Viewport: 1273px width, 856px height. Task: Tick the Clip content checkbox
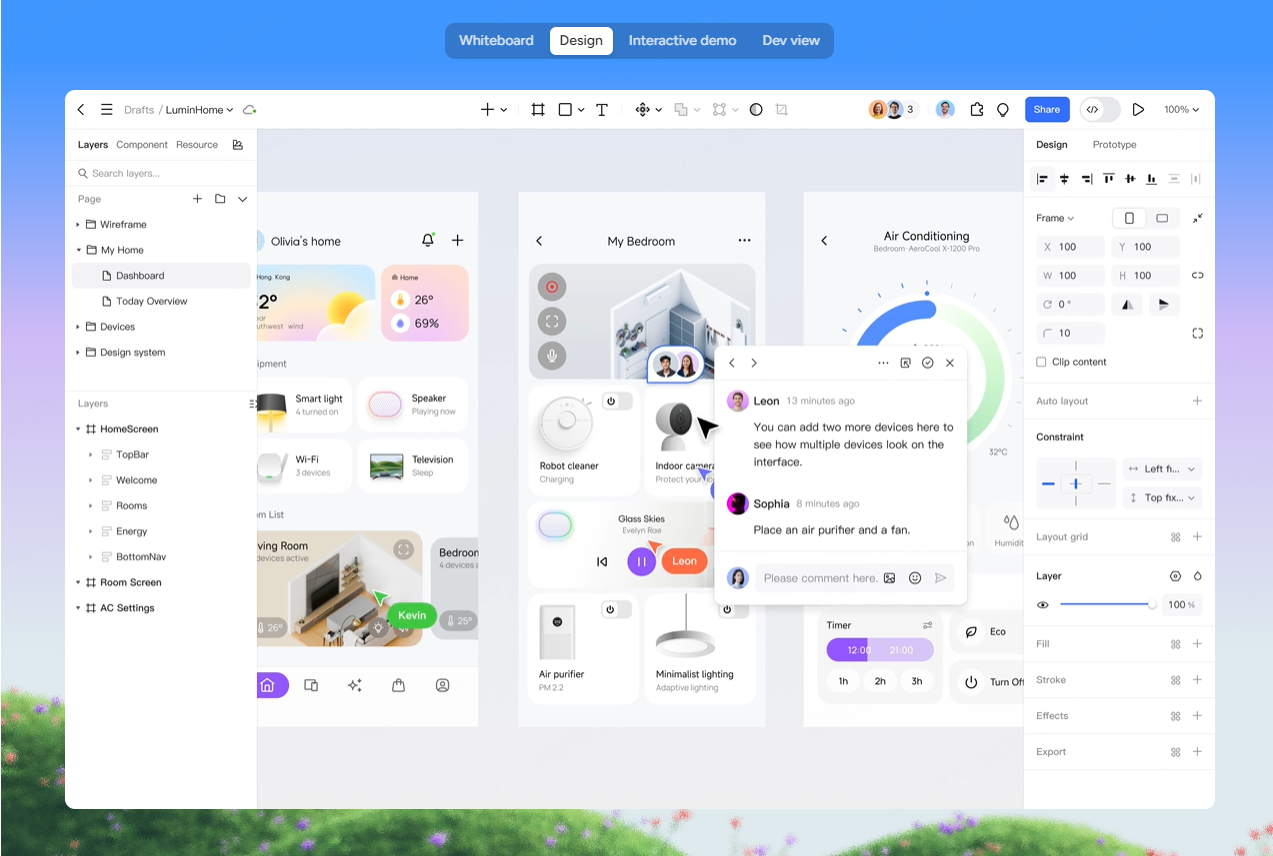(1042, 362)
